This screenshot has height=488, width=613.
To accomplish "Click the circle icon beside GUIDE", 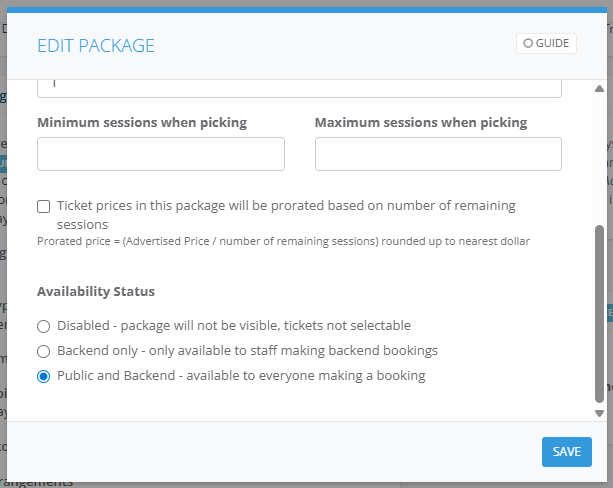I will pos(528,44).
